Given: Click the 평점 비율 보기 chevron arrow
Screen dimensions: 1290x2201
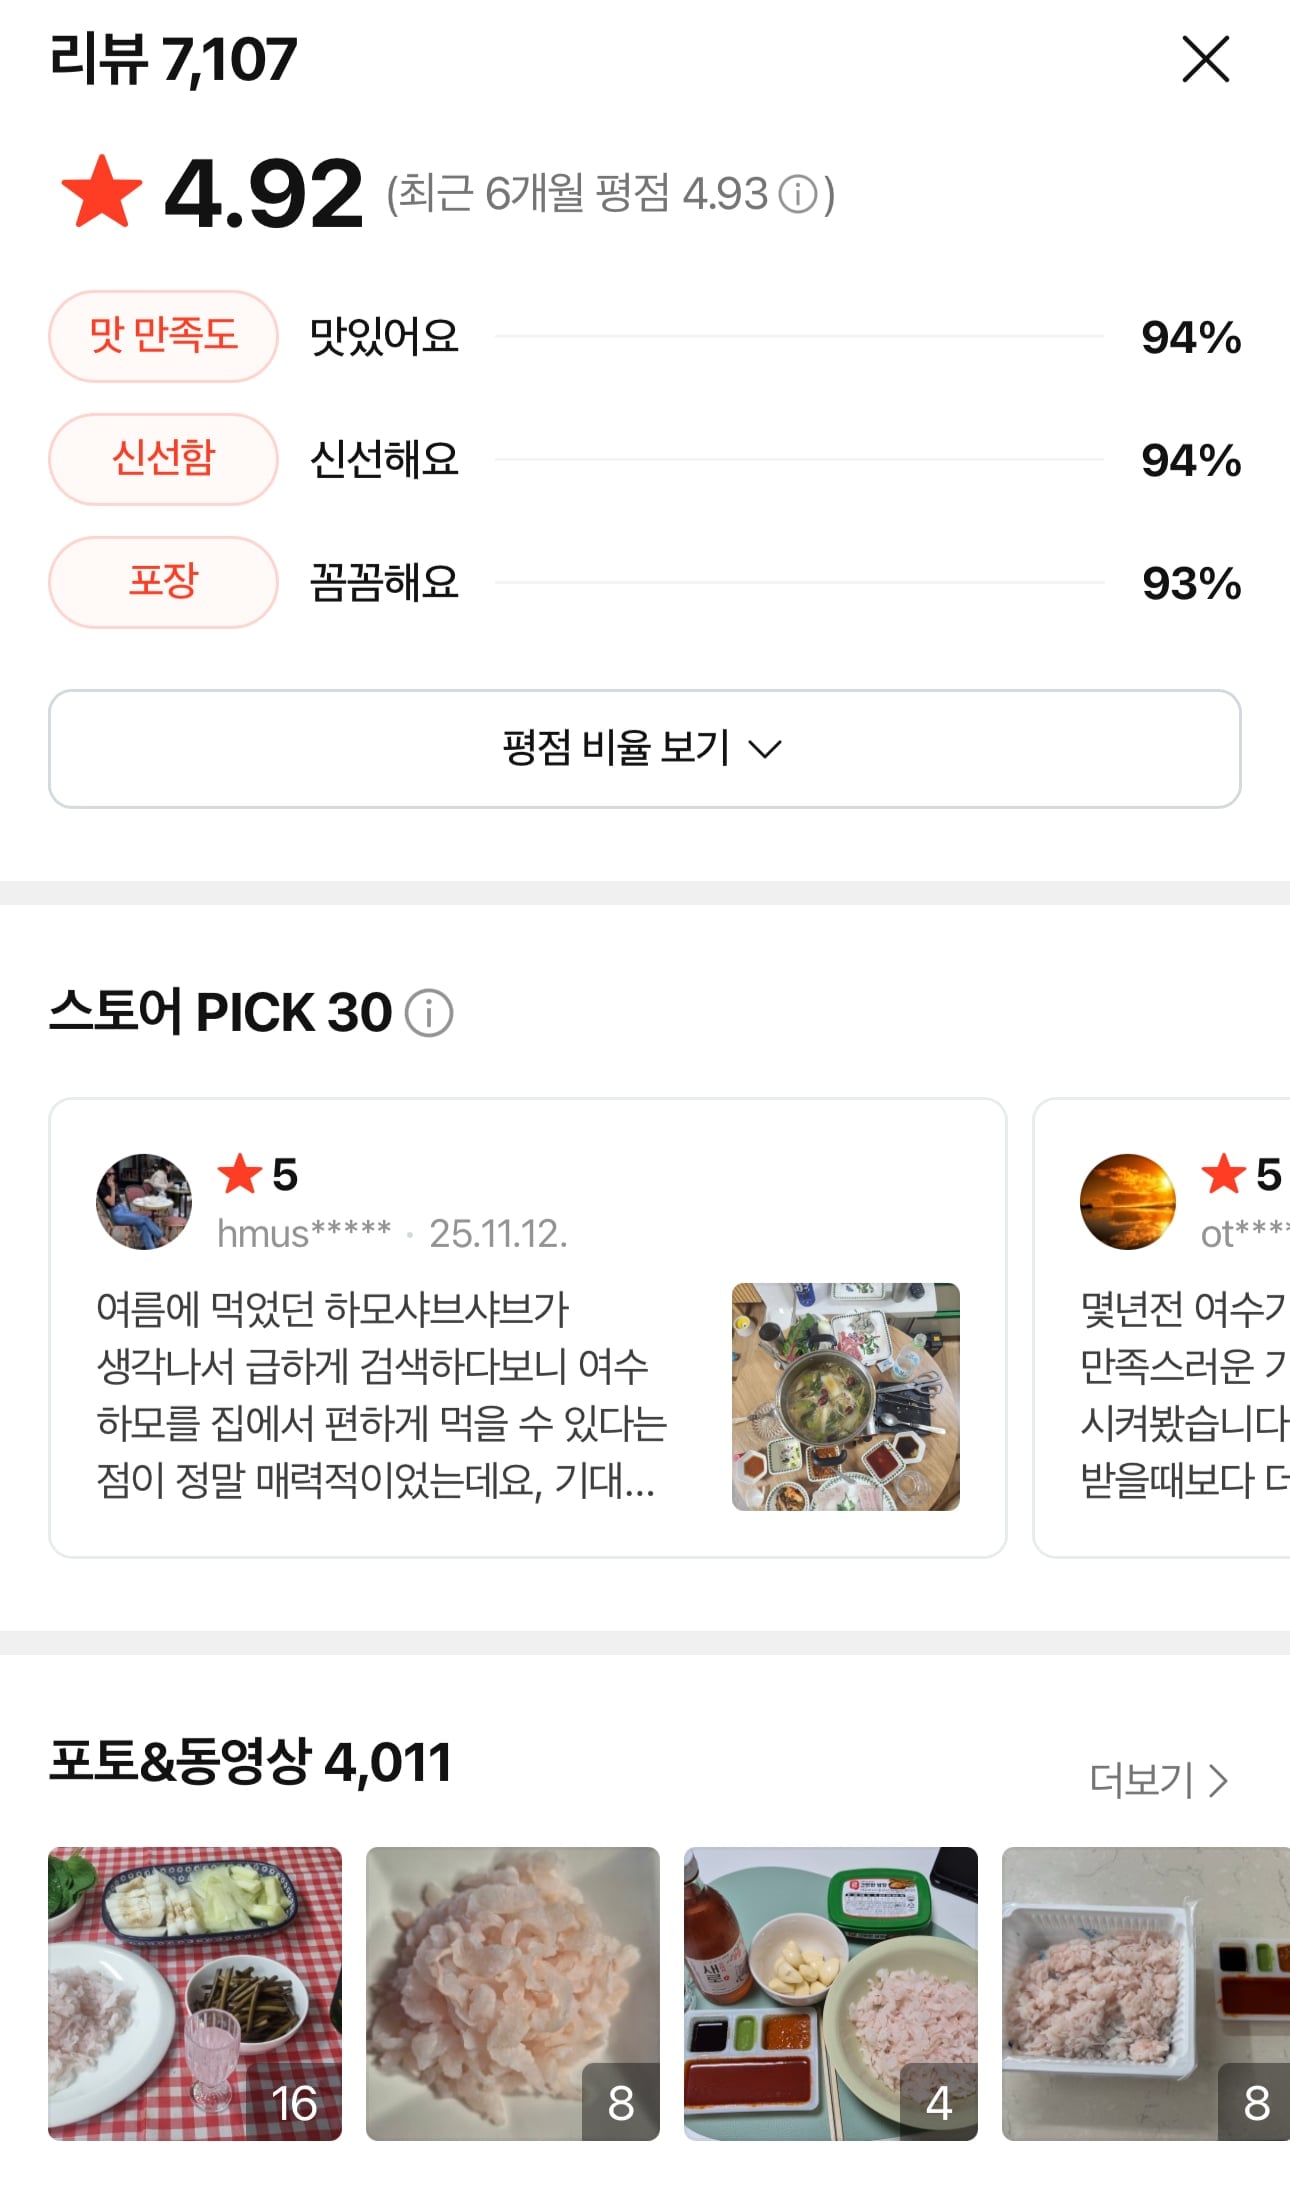Looking at the screenshot, I should click(x=765, y=749).
